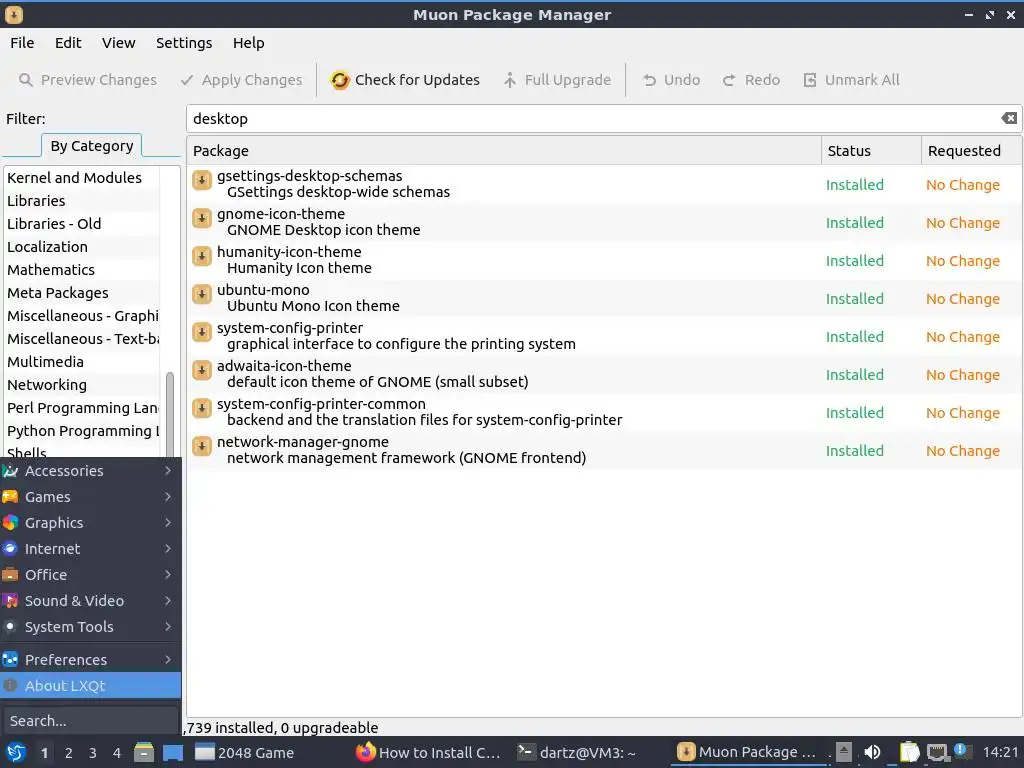Screen dimensions: 1024x768
Task: Click the start menu Search field
Action: click(90, 721)
